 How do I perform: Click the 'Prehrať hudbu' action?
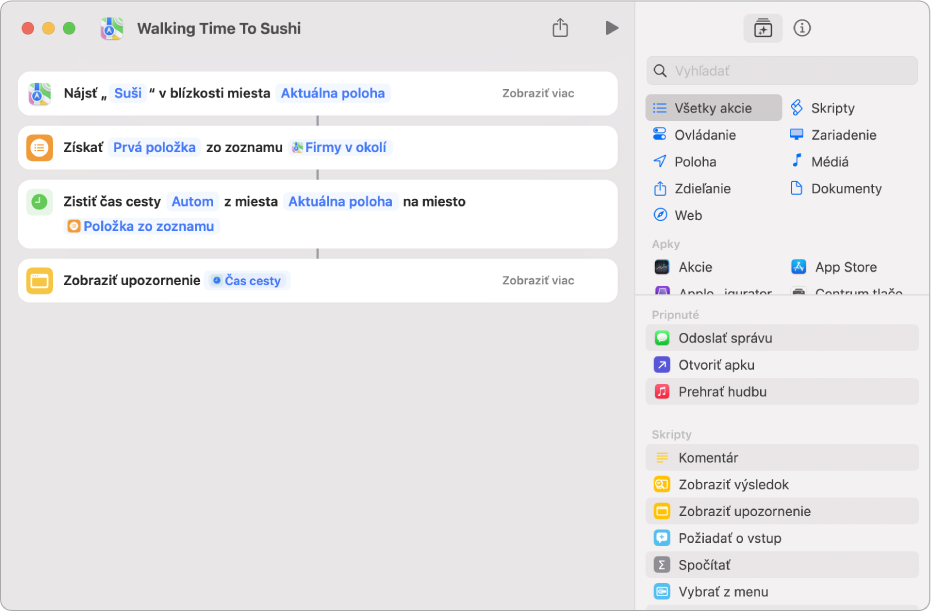click(722, 392)
